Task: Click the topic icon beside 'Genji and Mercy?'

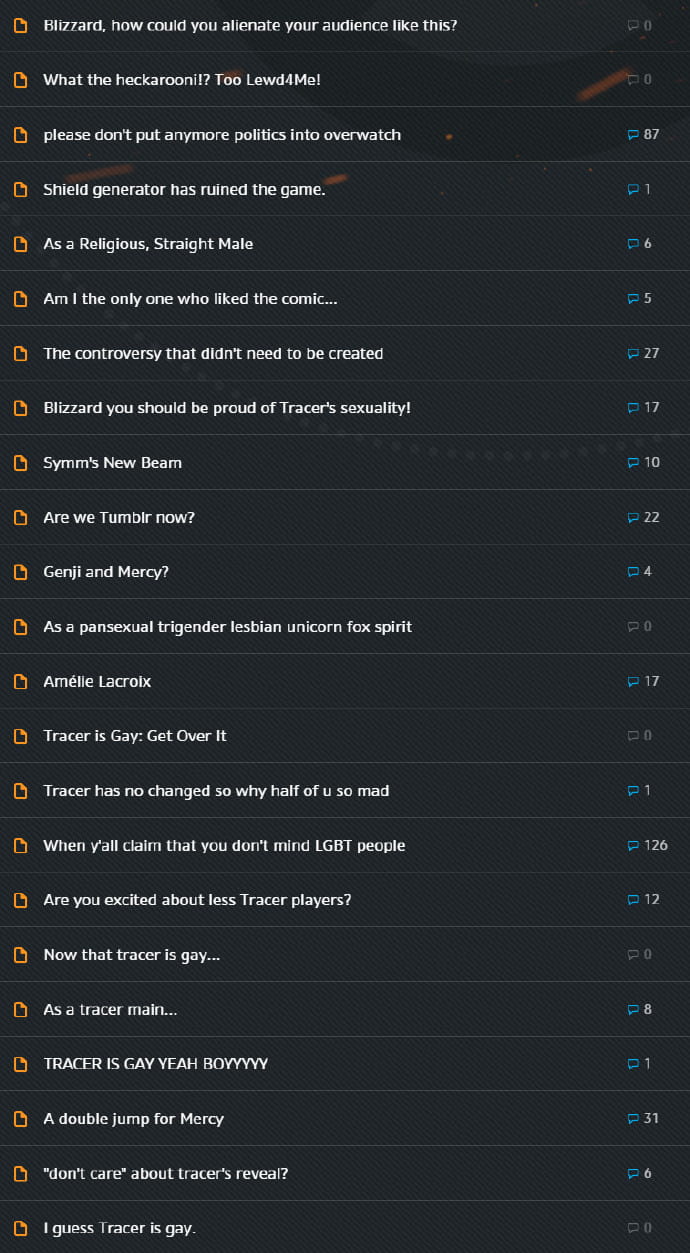Action: tap(20, 572)
